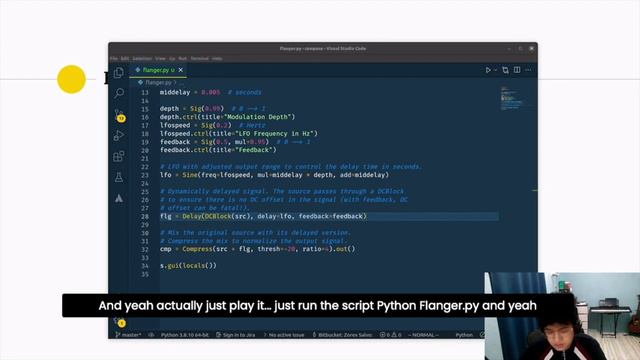Open the Terminal menu

pyautogui.click(x=200, y=58)
